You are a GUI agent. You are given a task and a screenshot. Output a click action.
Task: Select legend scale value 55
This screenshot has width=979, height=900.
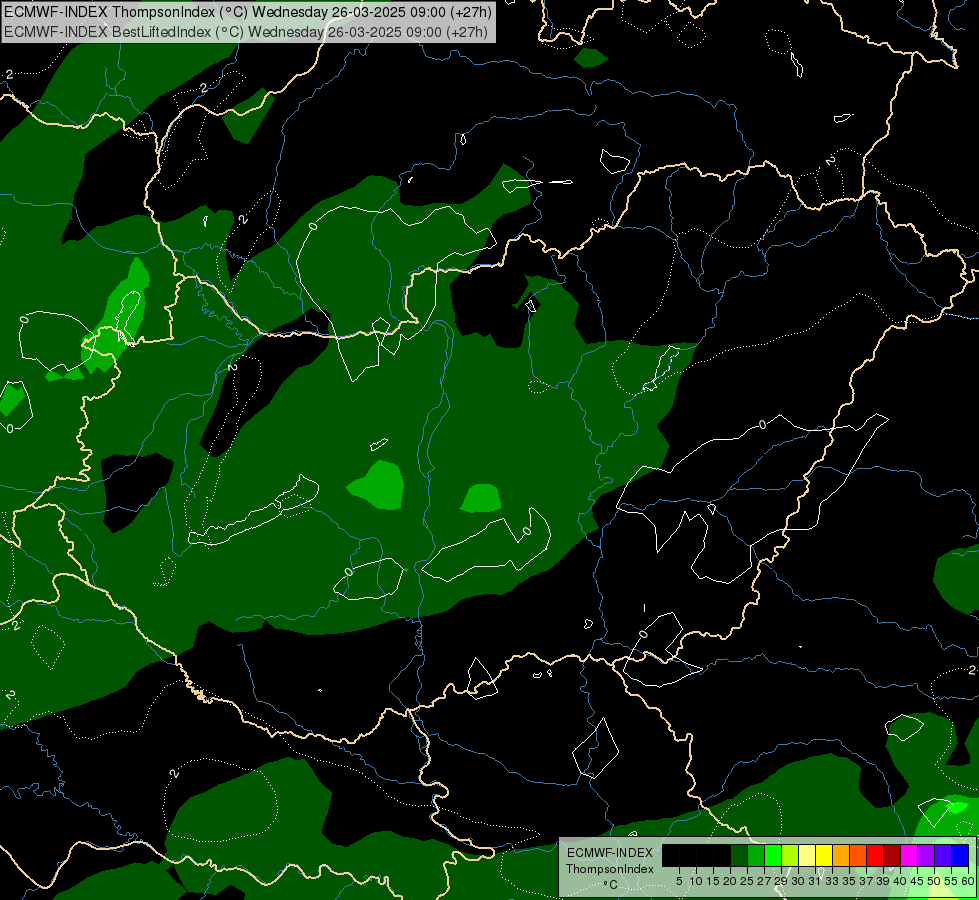pyautogui.click(x=952, y=881)
